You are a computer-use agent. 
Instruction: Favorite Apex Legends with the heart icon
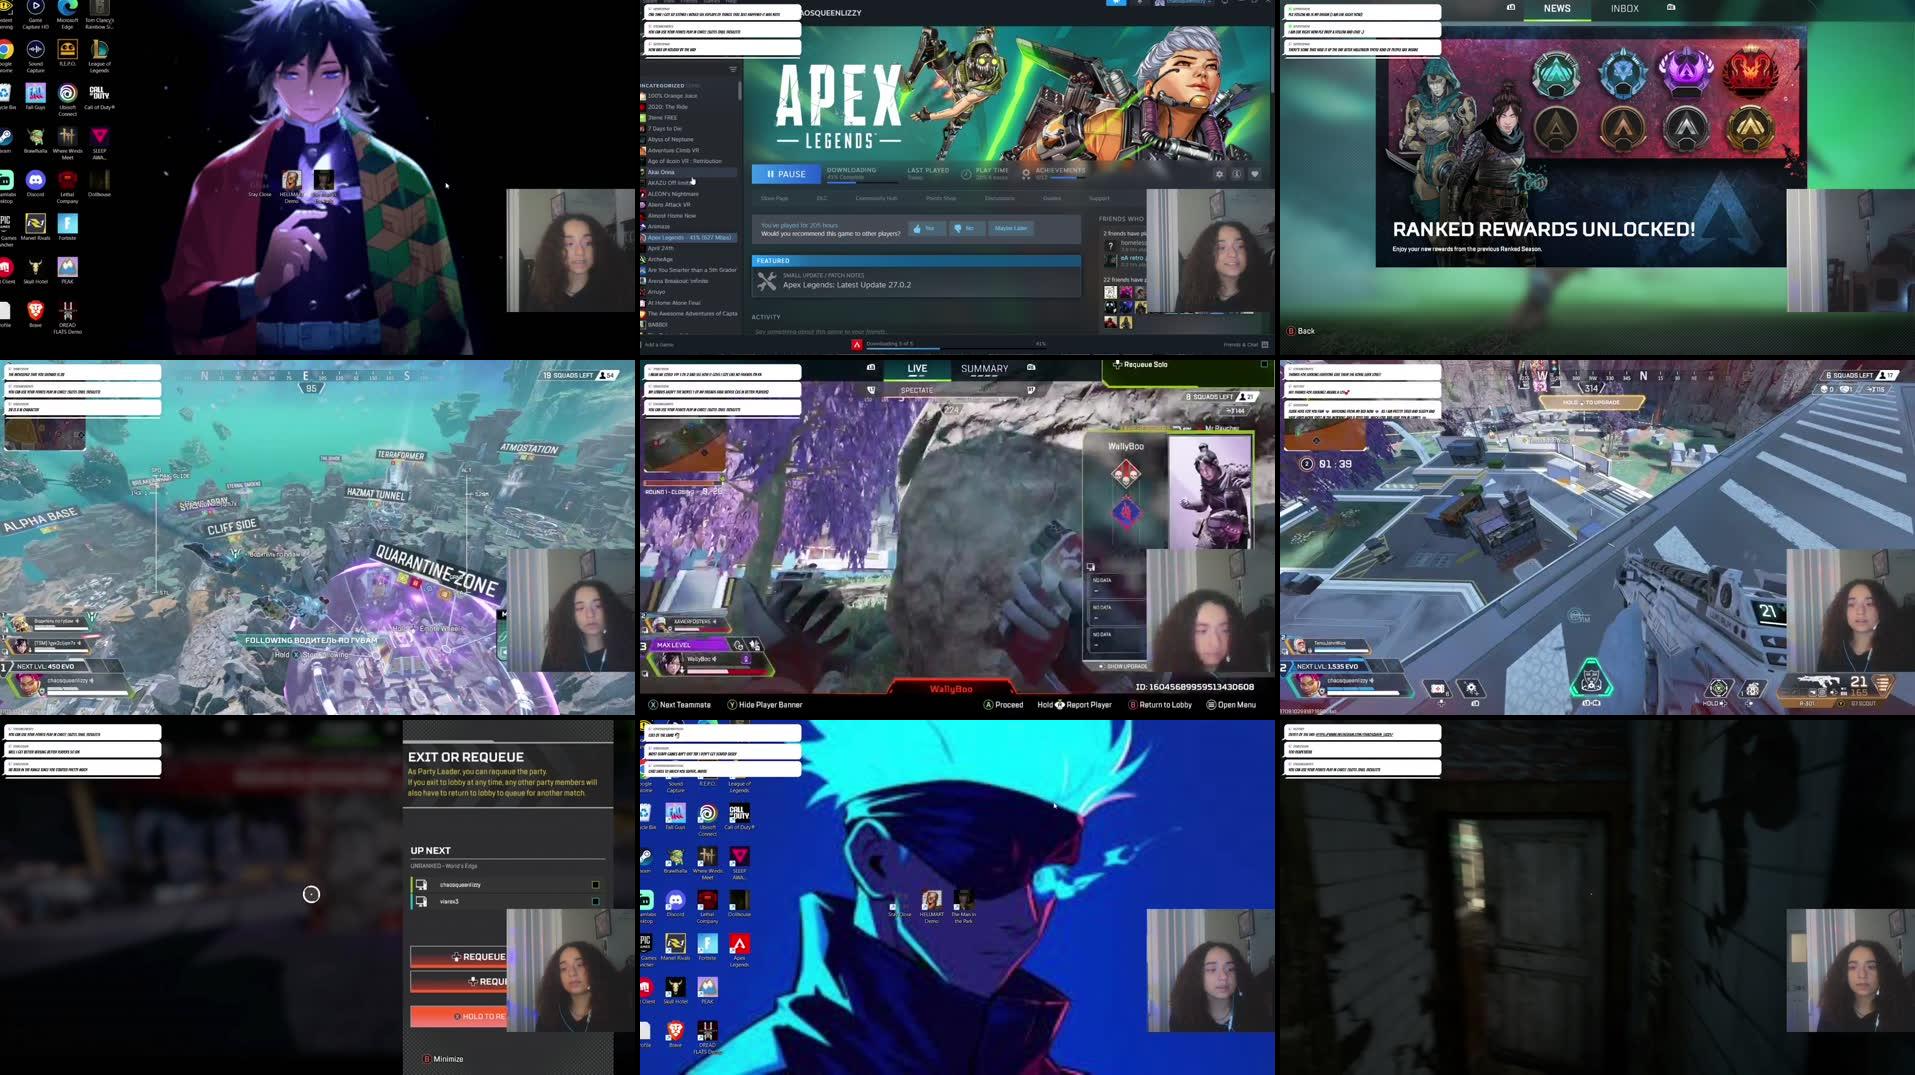coord(1256,174)
